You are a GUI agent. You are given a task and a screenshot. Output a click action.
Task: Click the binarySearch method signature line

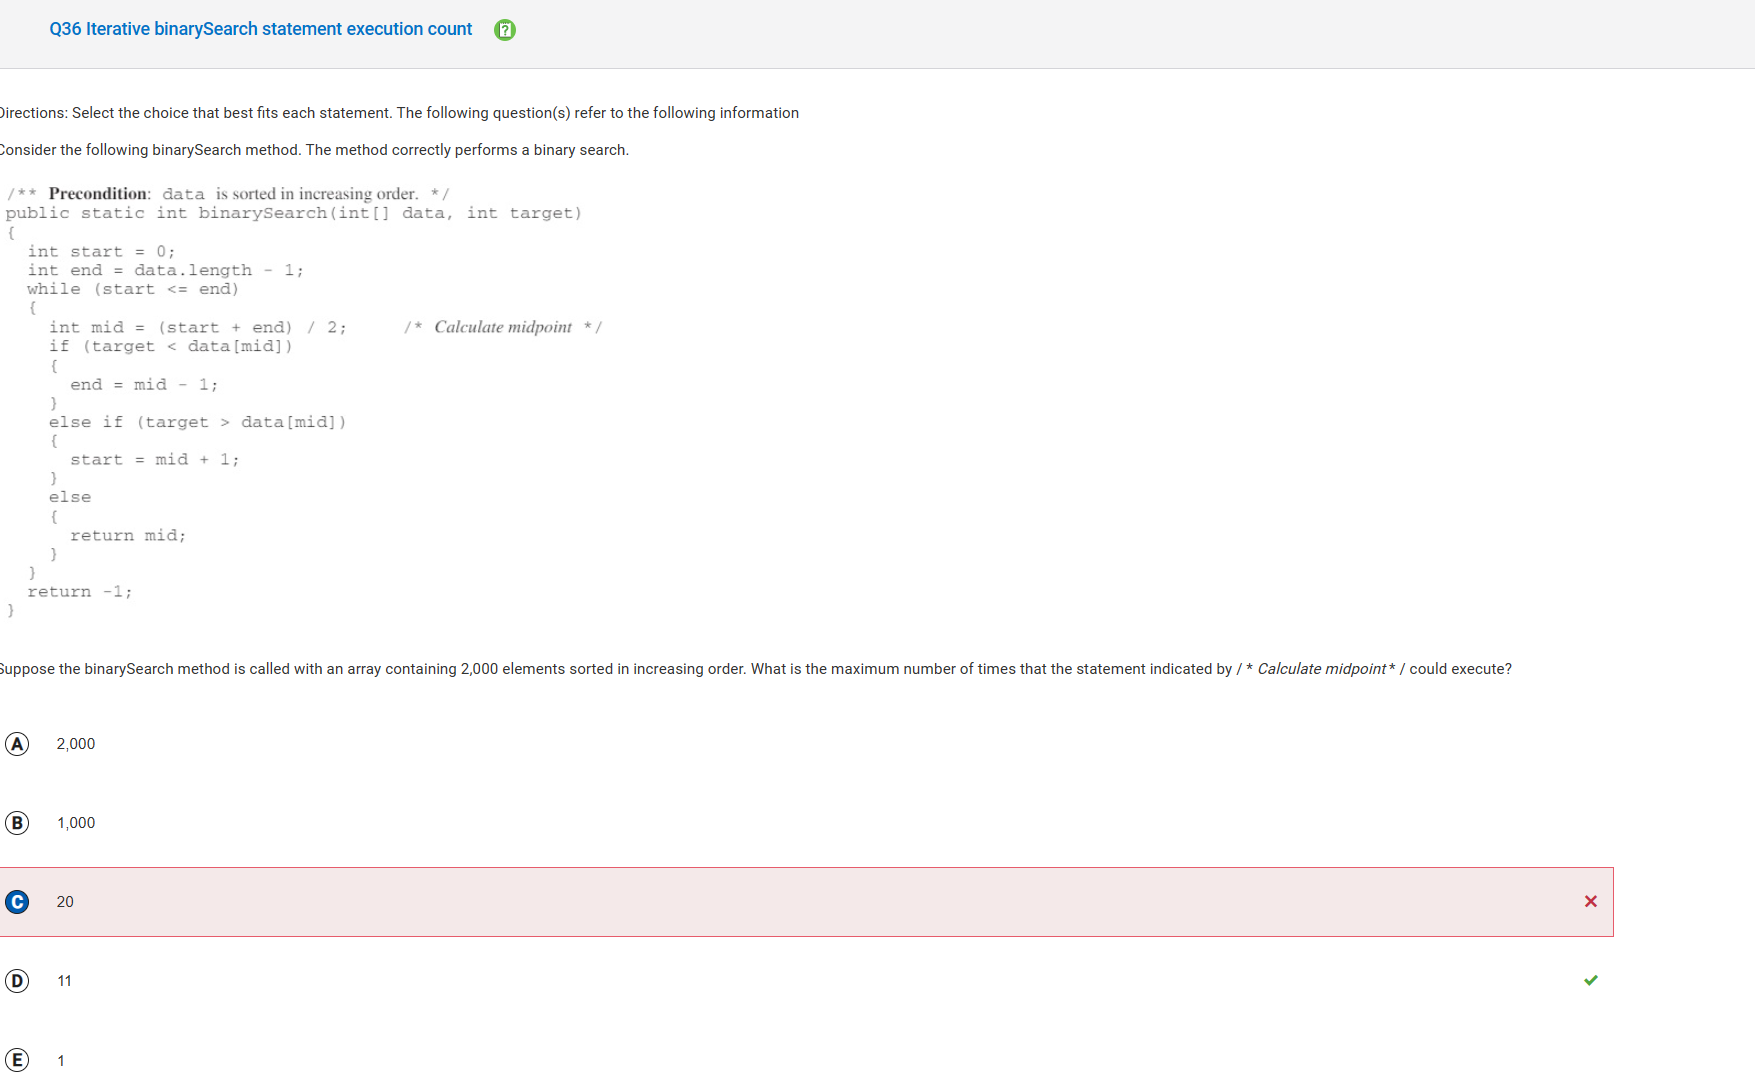pos(293,213)
